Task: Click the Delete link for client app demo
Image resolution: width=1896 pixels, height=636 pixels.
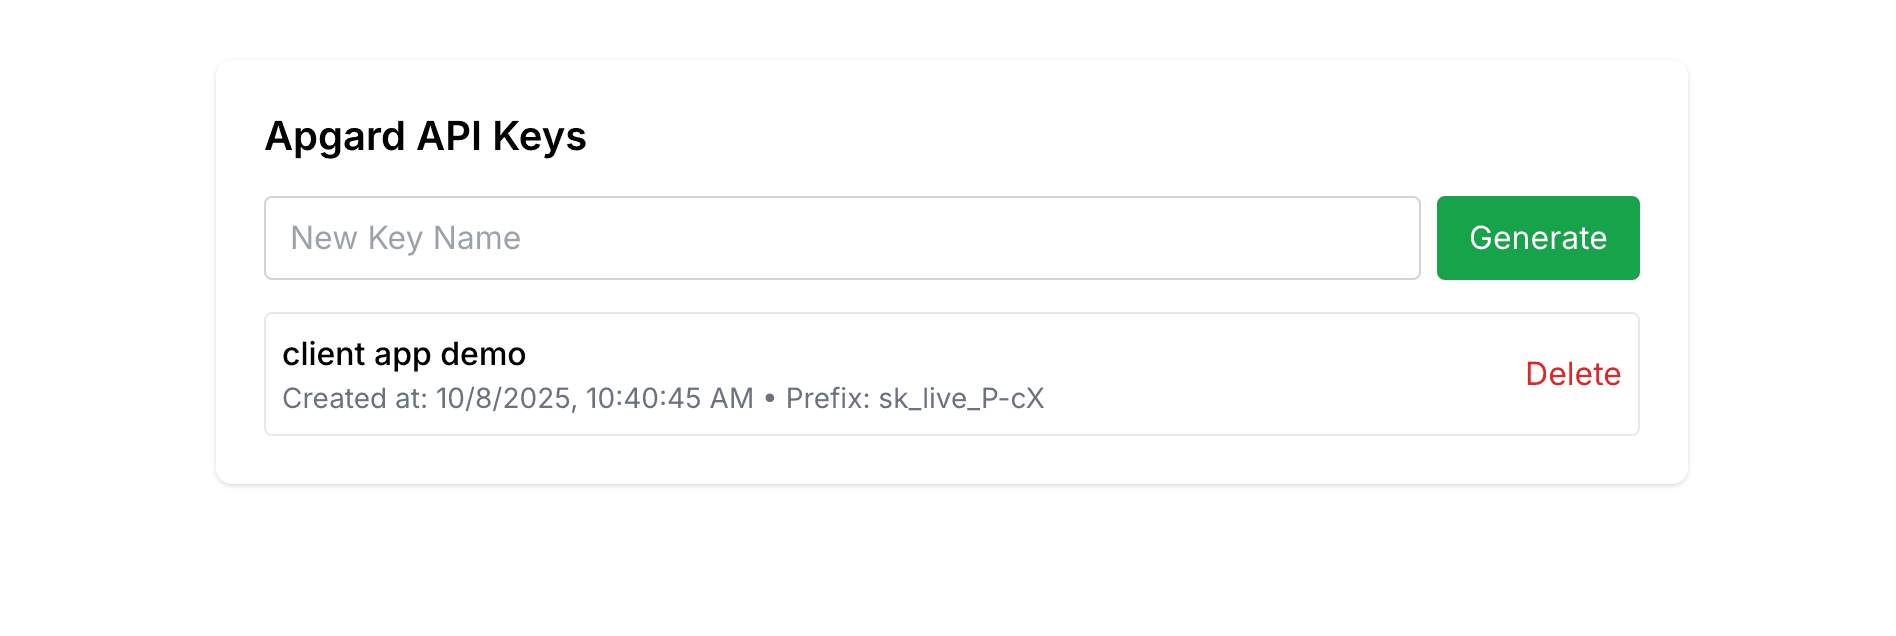Action: [1573, 374]
